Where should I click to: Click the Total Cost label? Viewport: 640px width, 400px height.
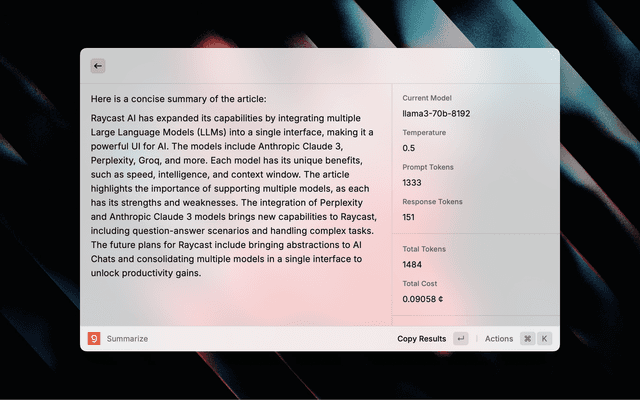tap(421, 284)
